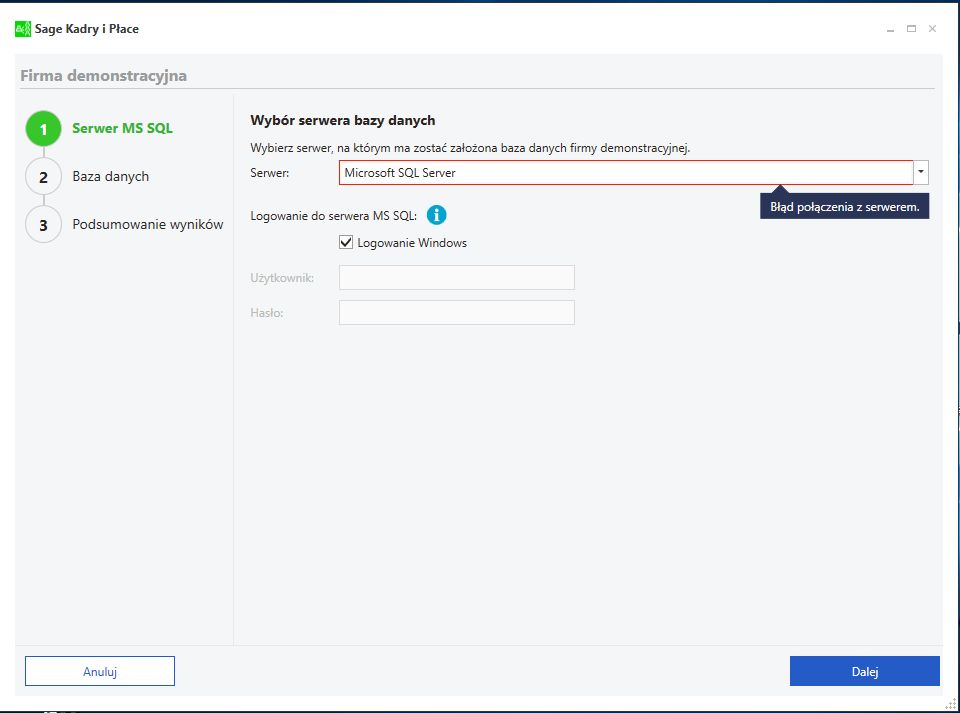Go to the Baza danych step label

[x=111, y=176]
